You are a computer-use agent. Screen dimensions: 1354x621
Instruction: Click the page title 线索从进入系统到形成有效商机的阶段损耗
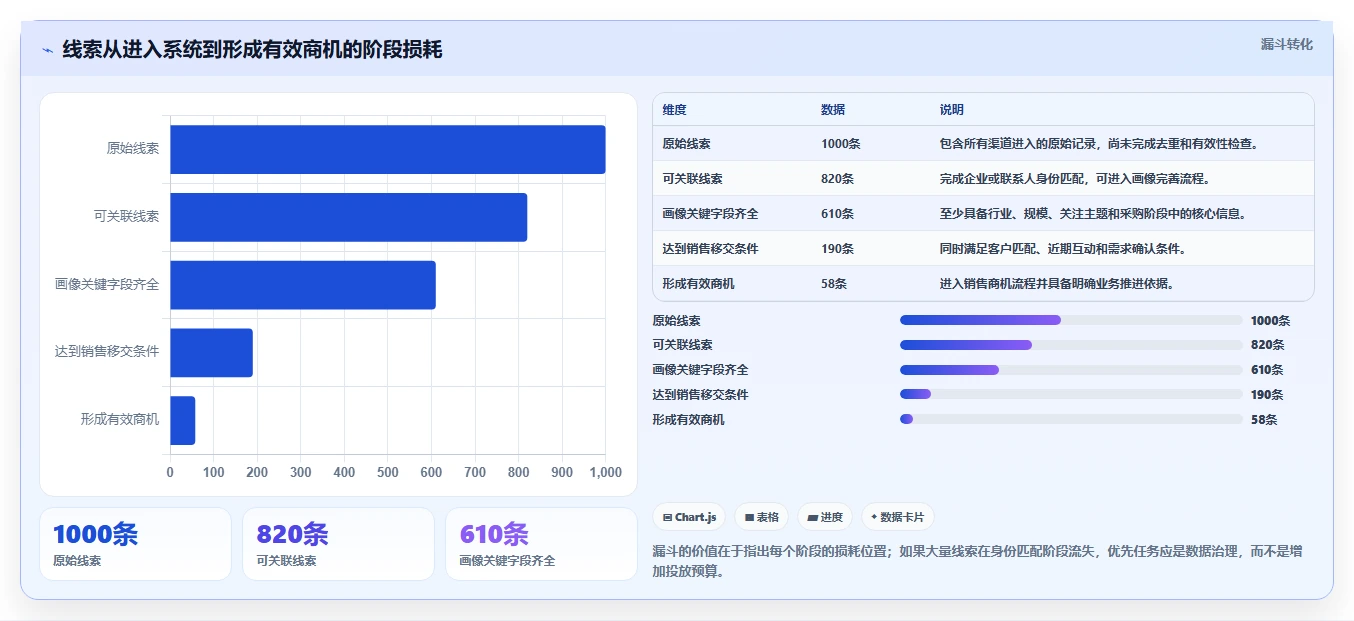tap(252, 50)
